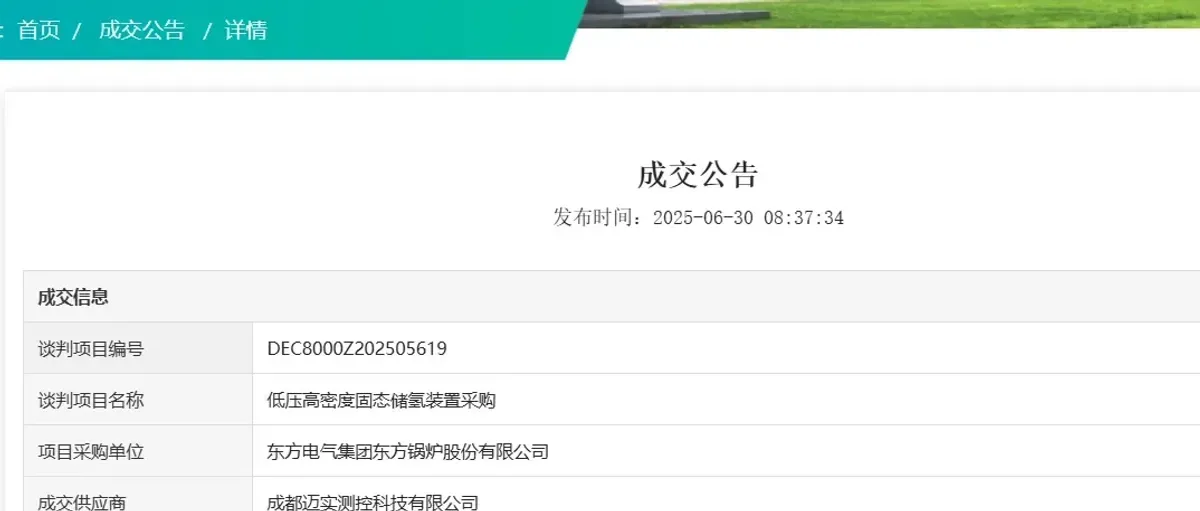Screen dimensions: 1200x511
Task: Select project number DEC8000Z202505619
Action: tap(357, 349)
